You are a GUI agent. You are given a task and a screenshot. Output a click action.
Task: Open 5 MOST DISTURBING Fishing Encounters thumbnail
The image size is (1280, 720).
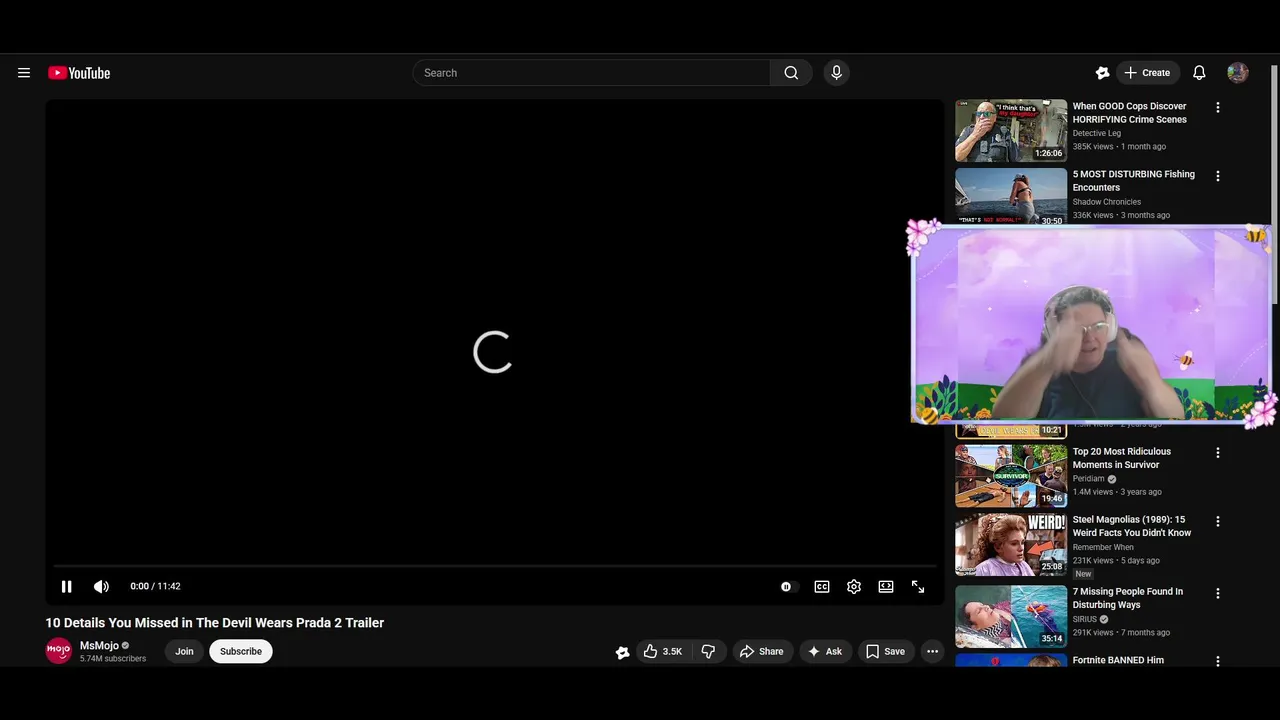coord(1011,196)
